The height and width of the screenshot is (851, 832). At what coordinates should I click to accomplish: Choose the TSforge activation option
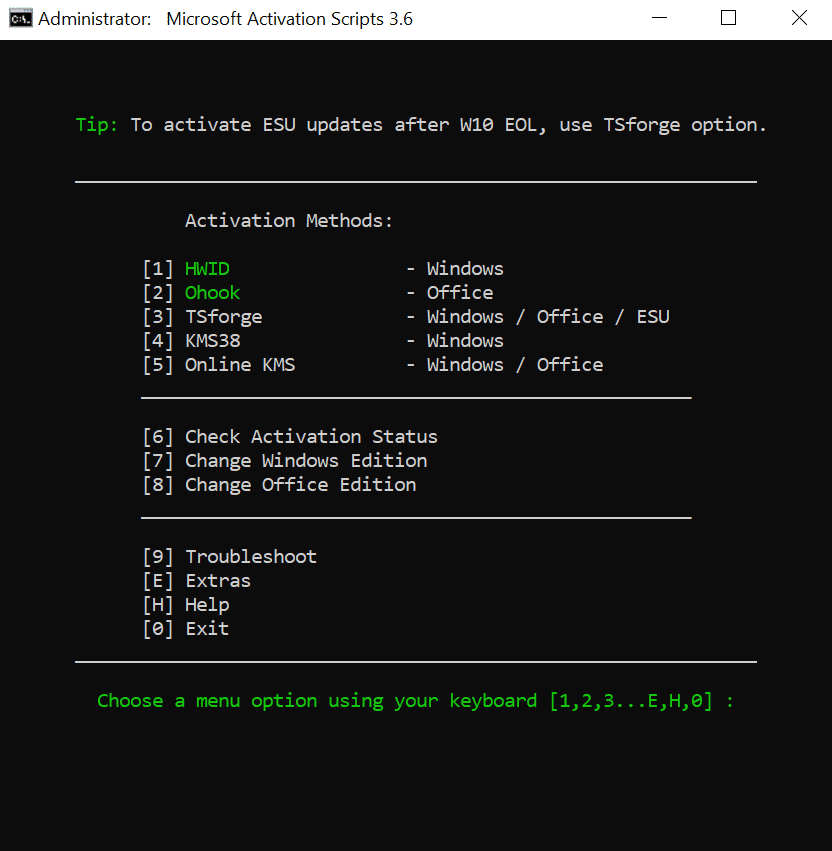coord(223,316)
